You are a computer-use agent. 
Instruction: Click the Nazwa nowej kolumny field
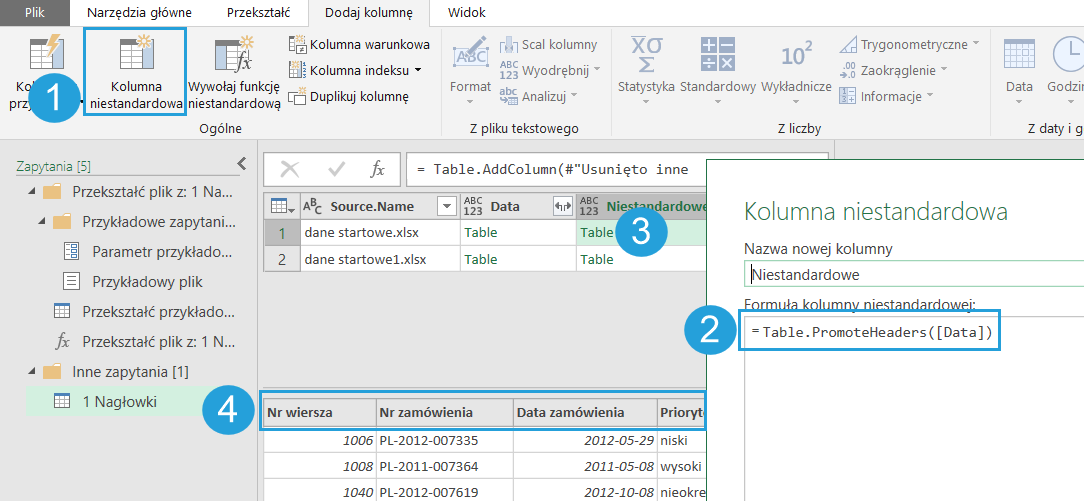[x=913, y=274]
